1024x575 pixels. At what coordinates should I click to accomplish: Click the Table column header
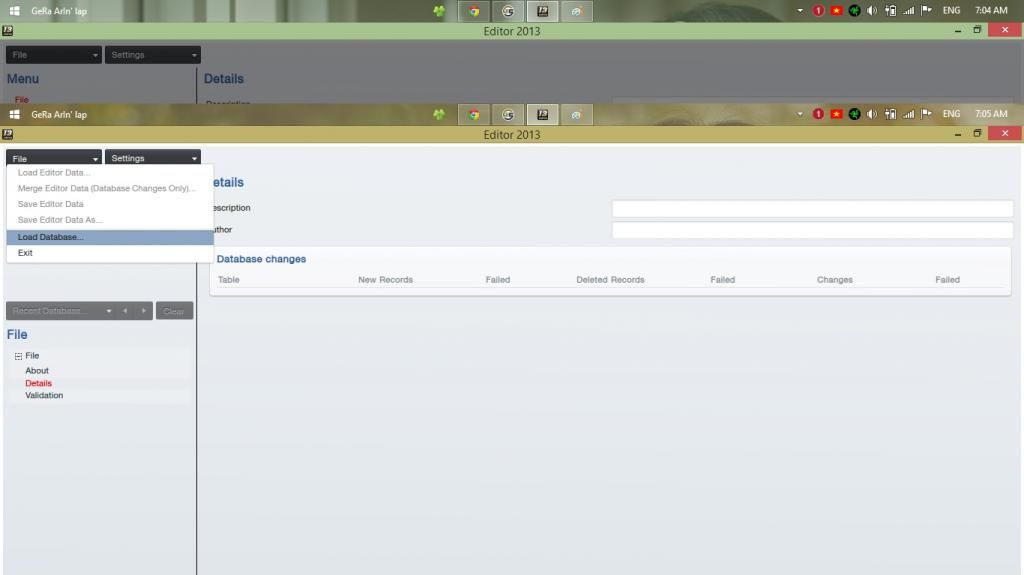pos(229,280)
